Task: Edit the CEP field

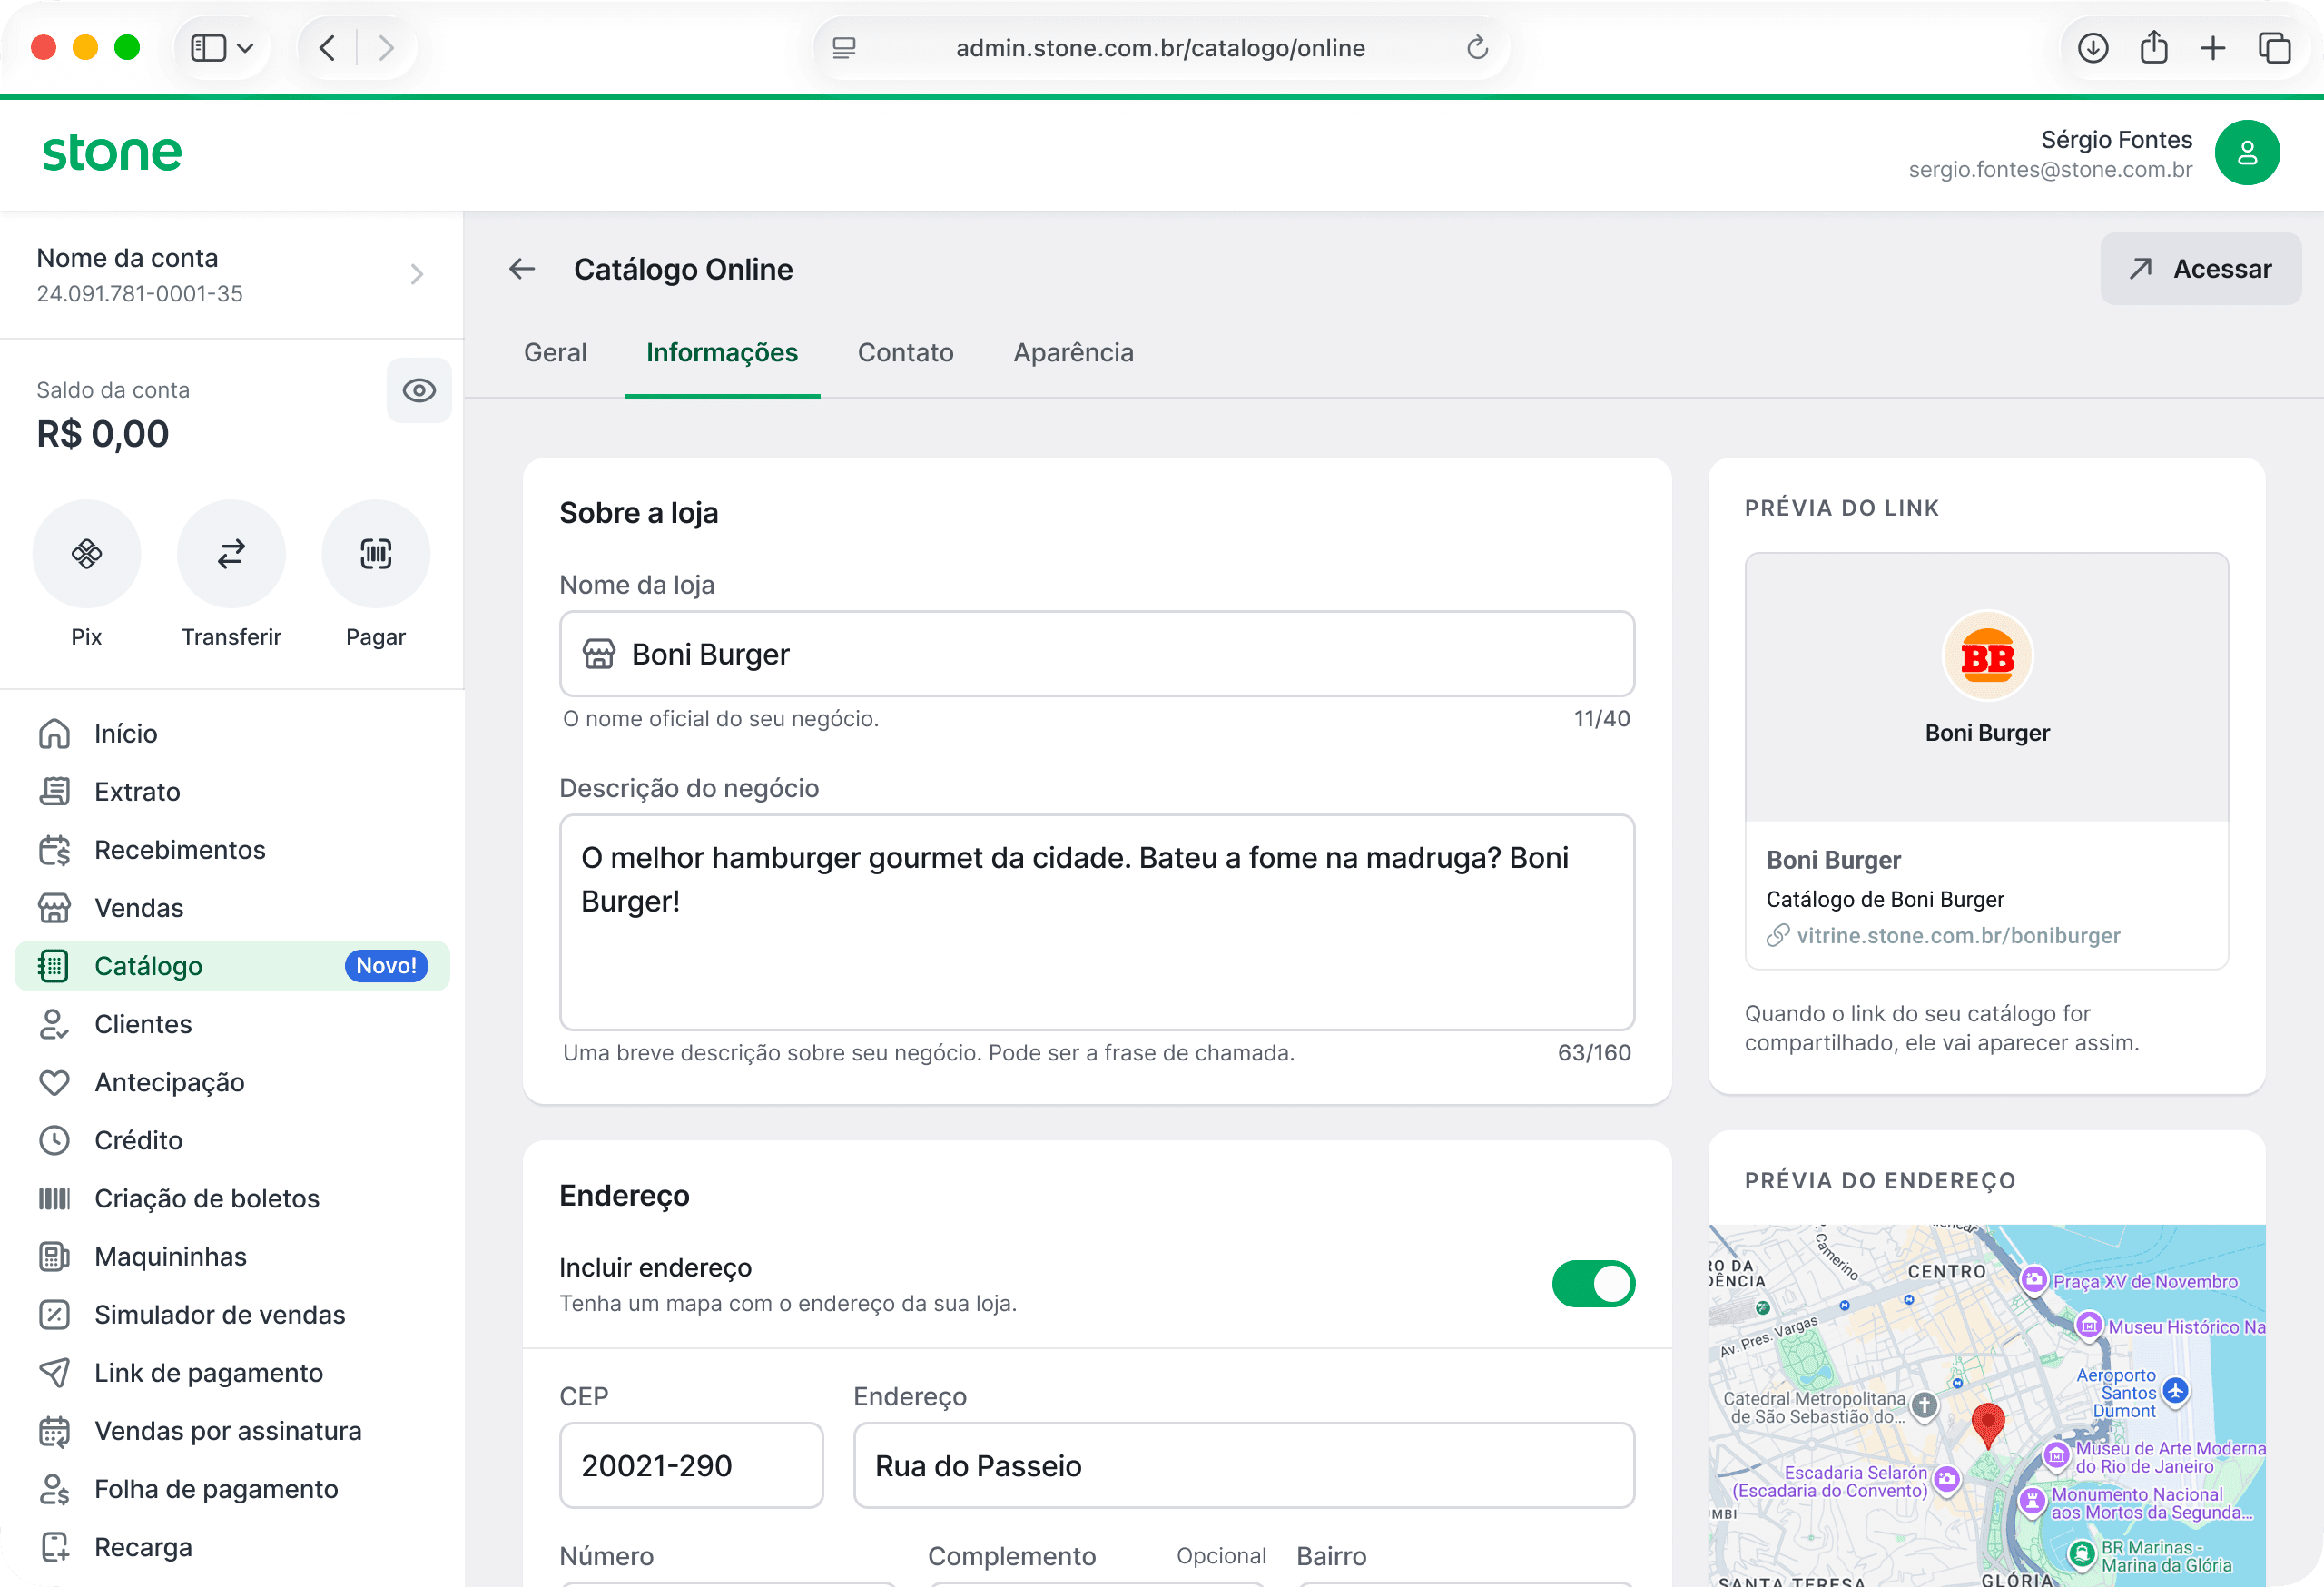Action: (x=691, y=1465)
